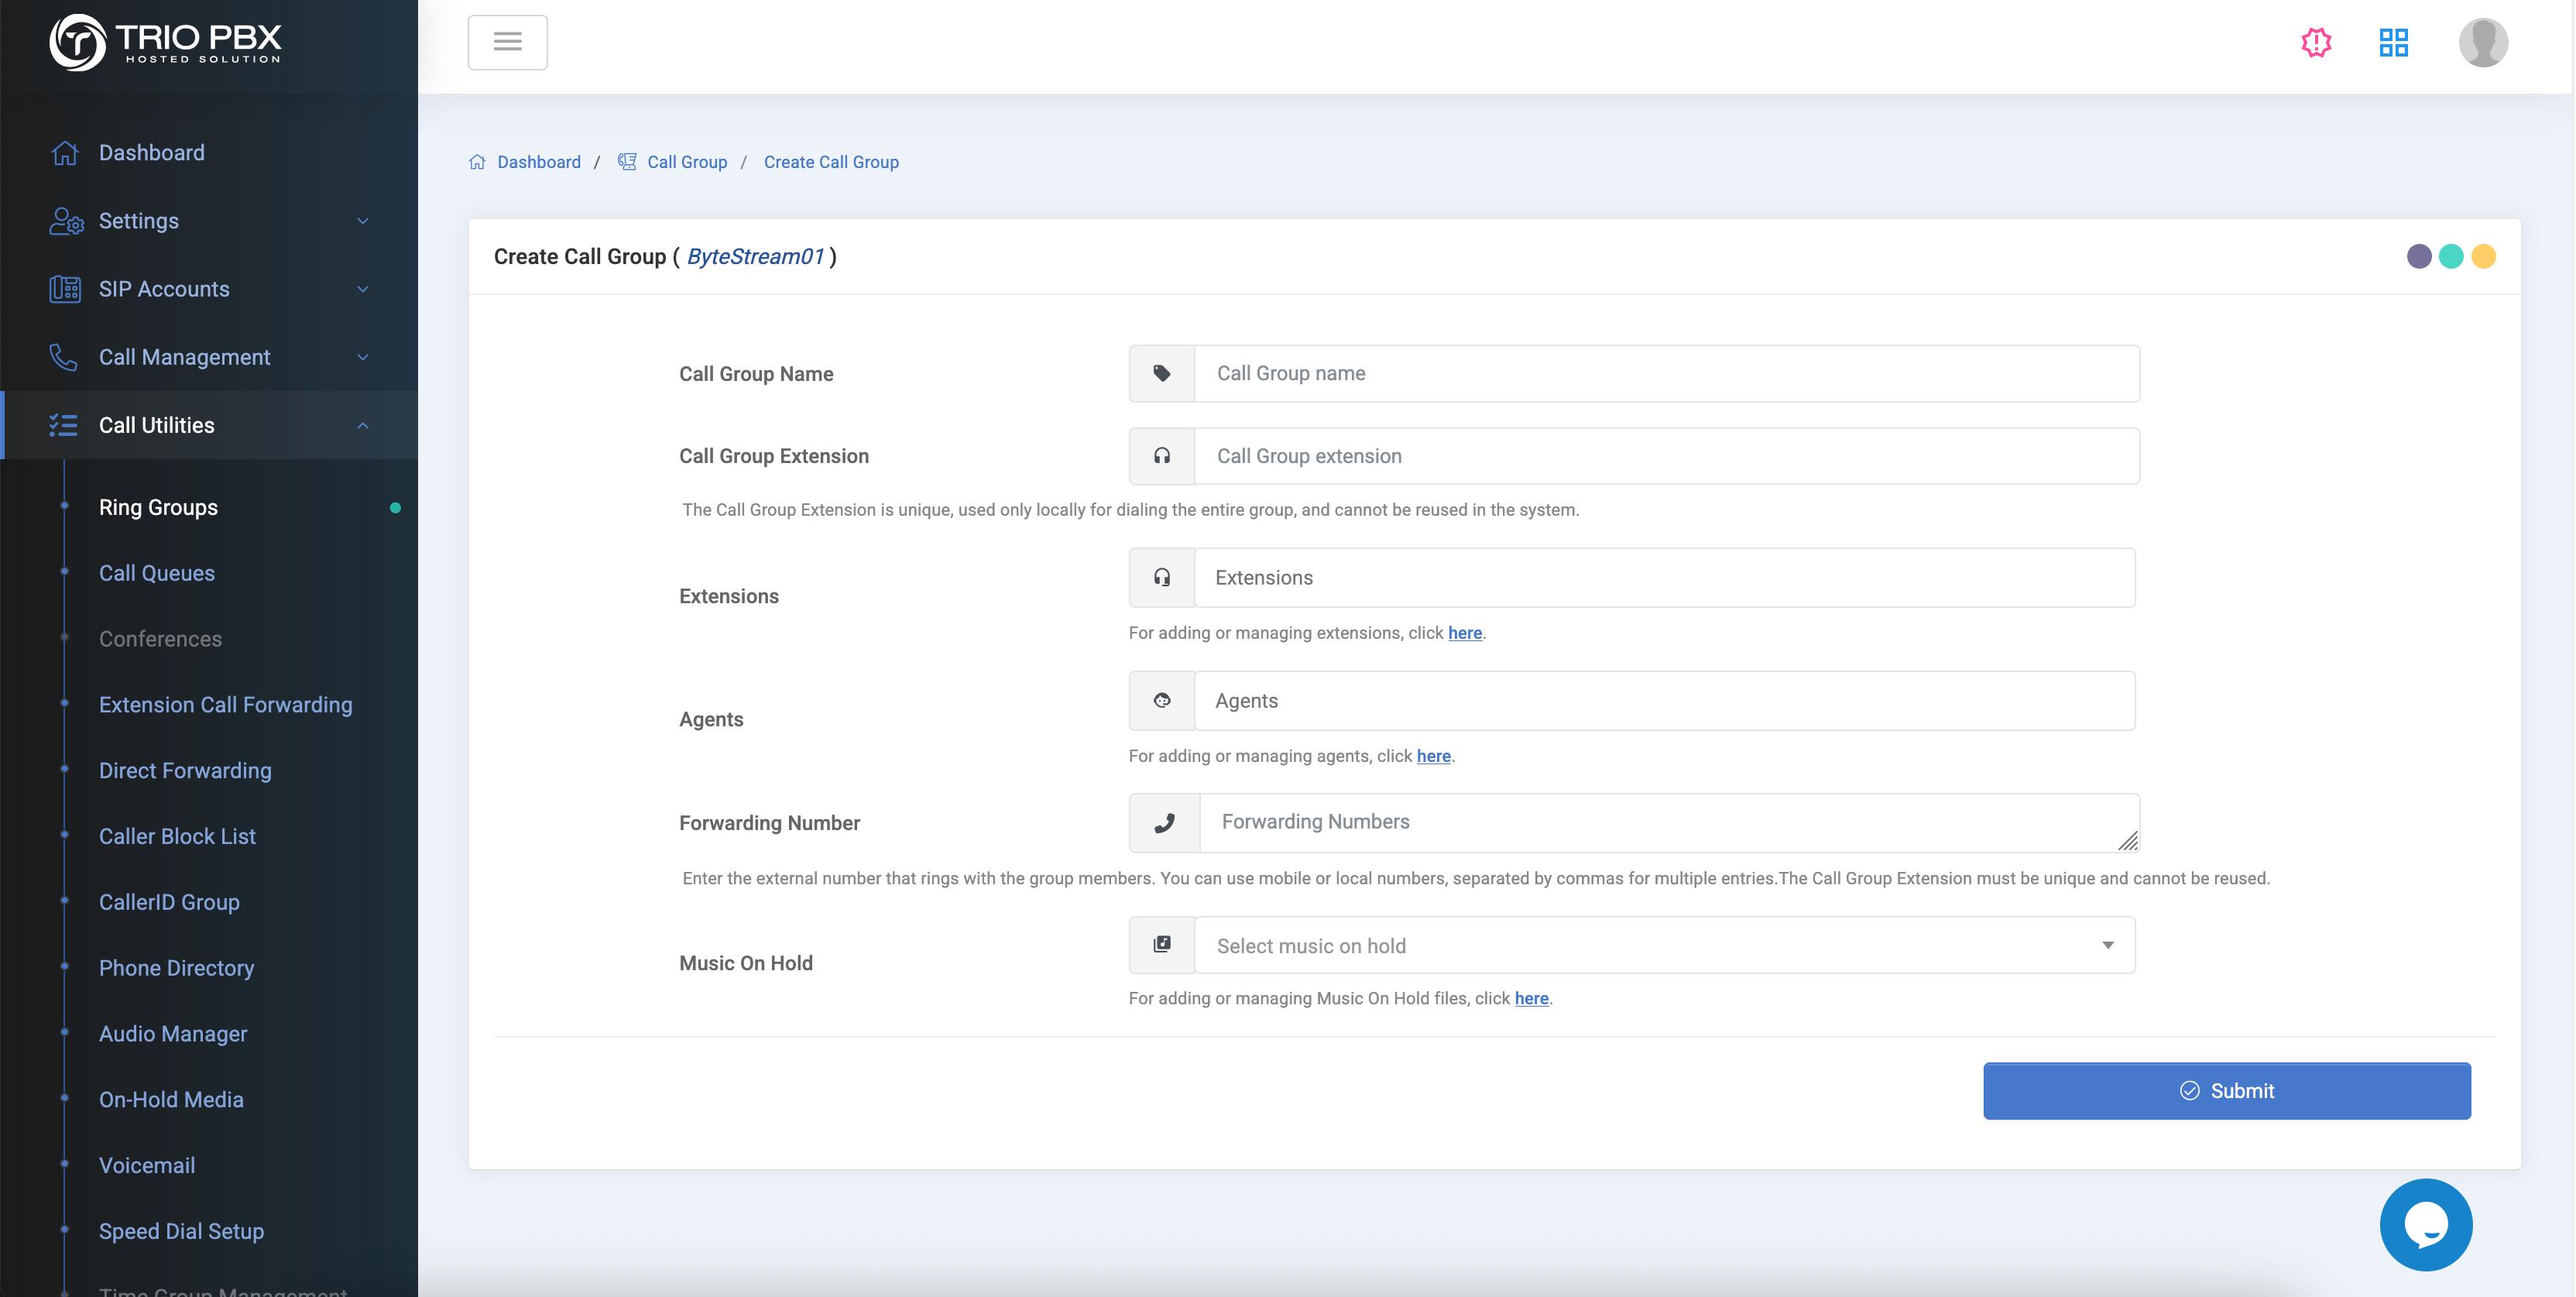Open Audio Manager item

pos(173,1034)
